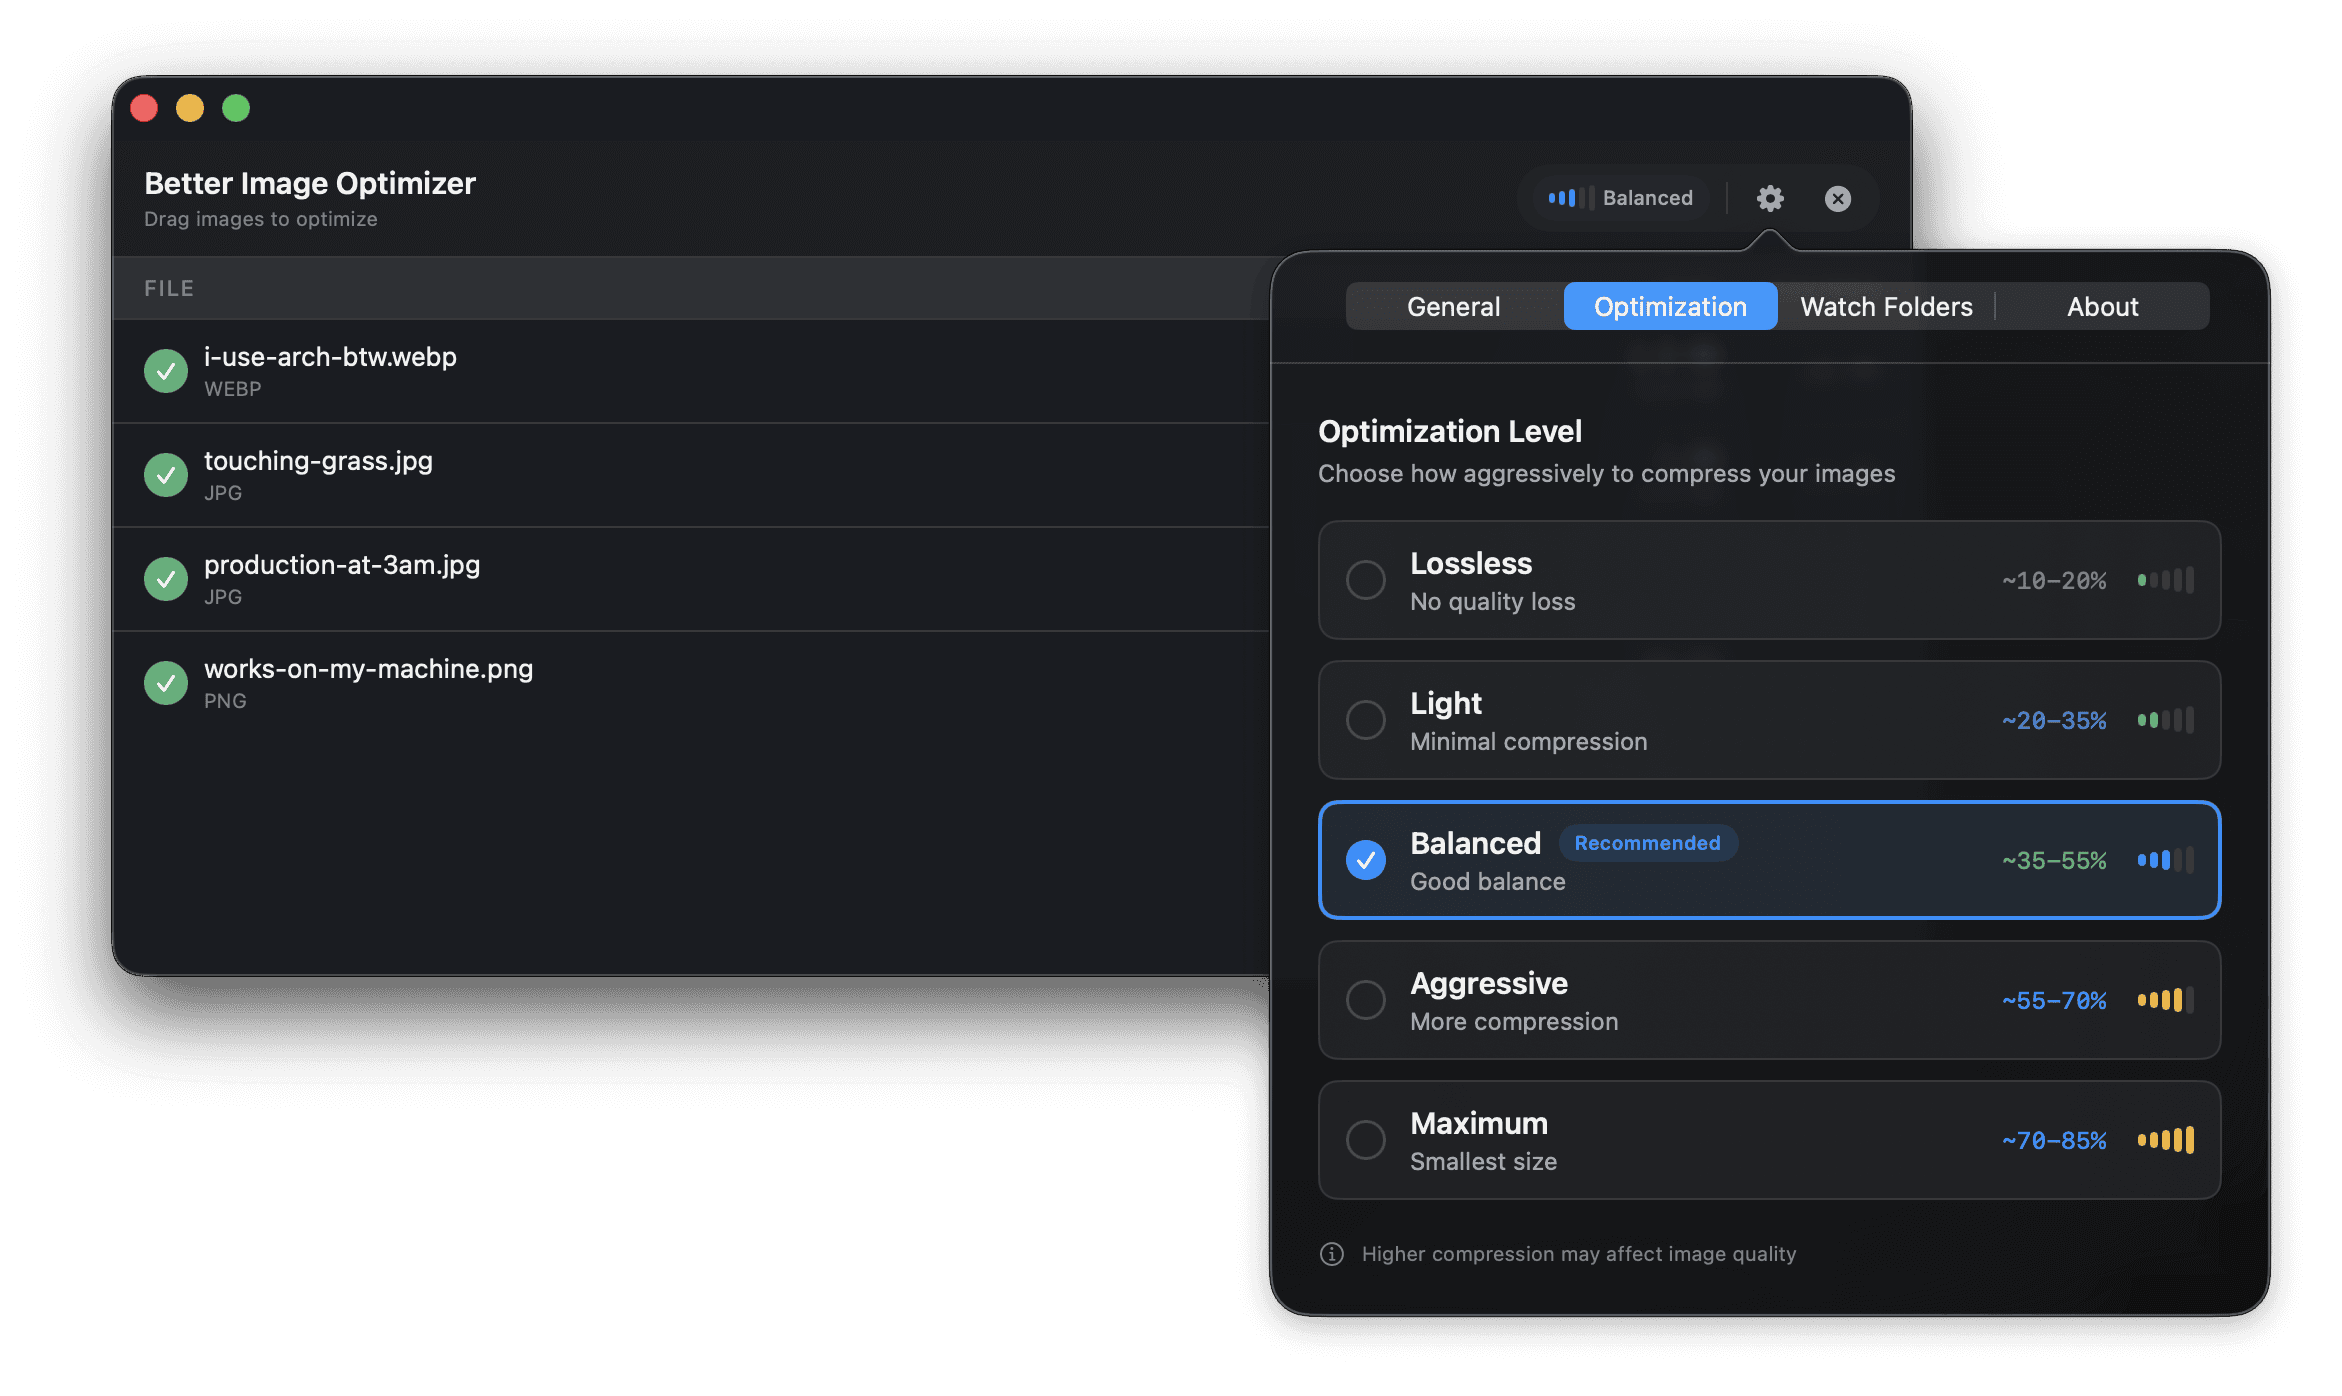Click the checkmark icon next to works-on-my-machine.png
Viewport: 2342px width, 1396px height.
pyautogui.click(x=166, y=682)
